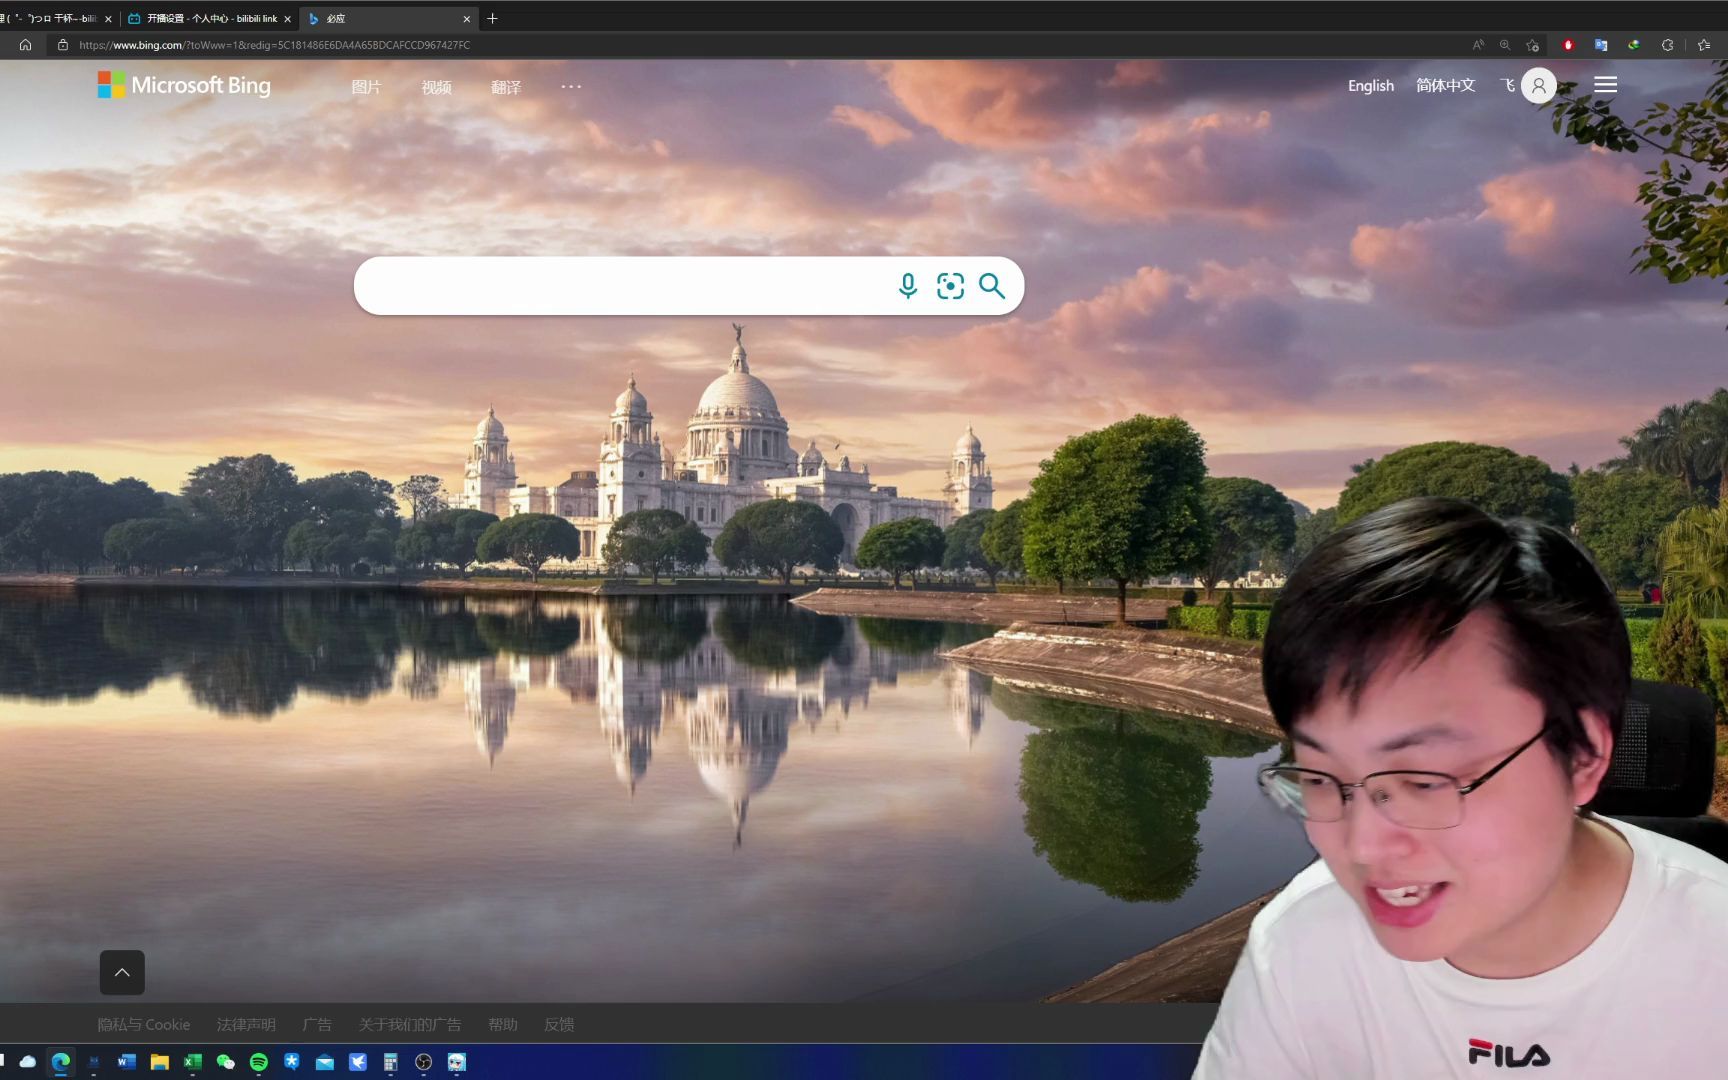View site security info via lock icon
1728x1080 pixels.
pyautogui.click(x=62, y=45)
